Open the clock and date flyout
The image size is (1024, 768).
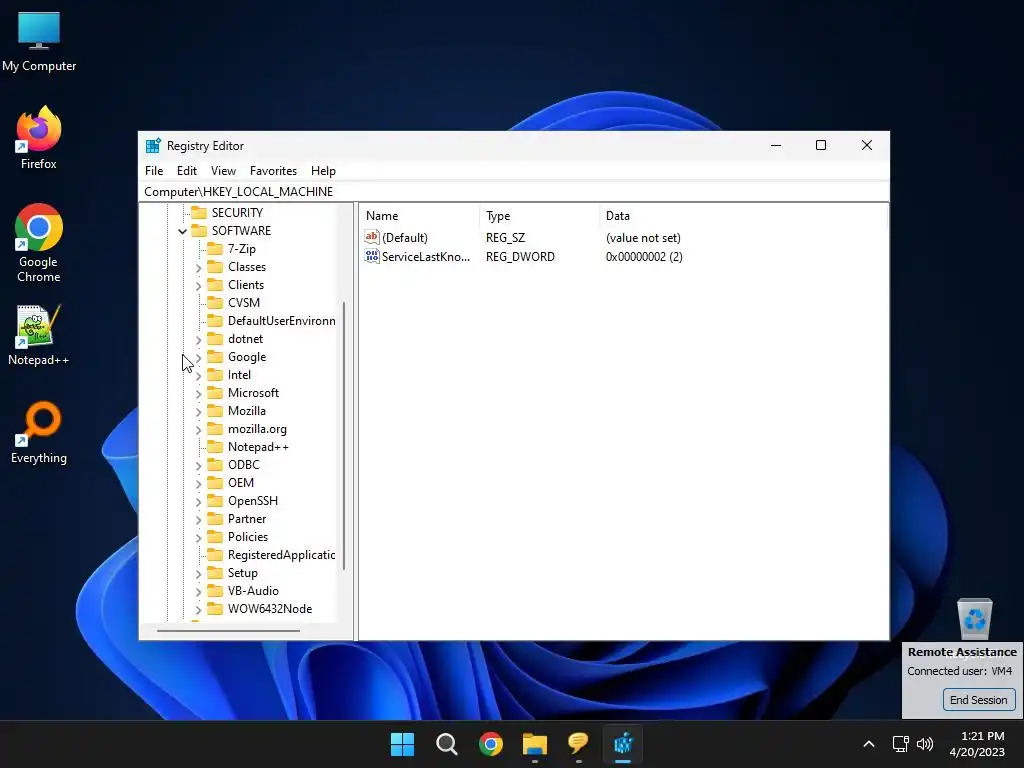tap(977, 744)
